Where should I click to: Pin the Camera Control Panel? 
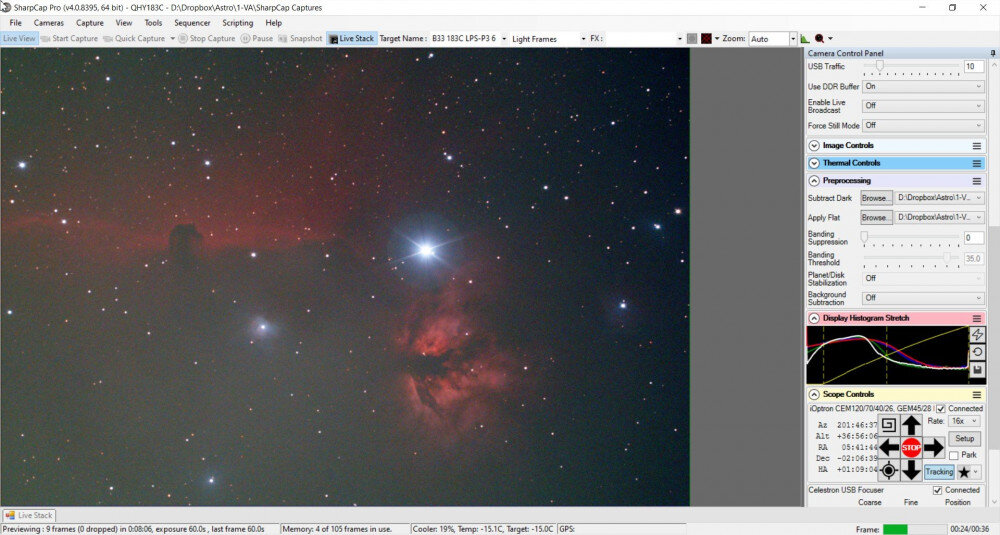tap(992, 53)
